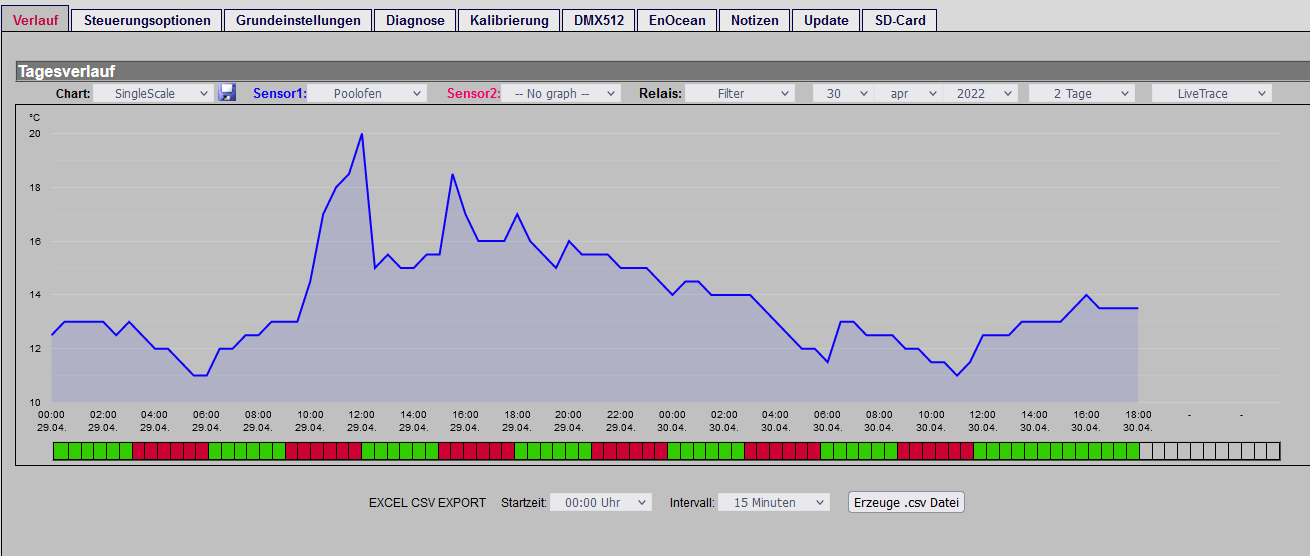This screenshot has width=1310, height=556.
Task: Click the Sensor2 label
Action: coord(472,93)
